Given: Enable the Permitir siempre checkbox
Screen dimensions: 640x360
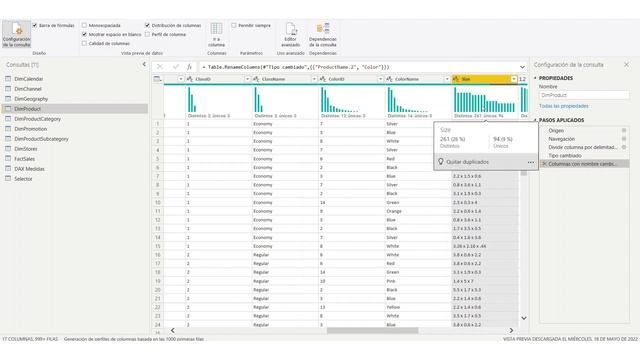Looking at the screenshot, I should pyautogui.click(x=234, y=25).
